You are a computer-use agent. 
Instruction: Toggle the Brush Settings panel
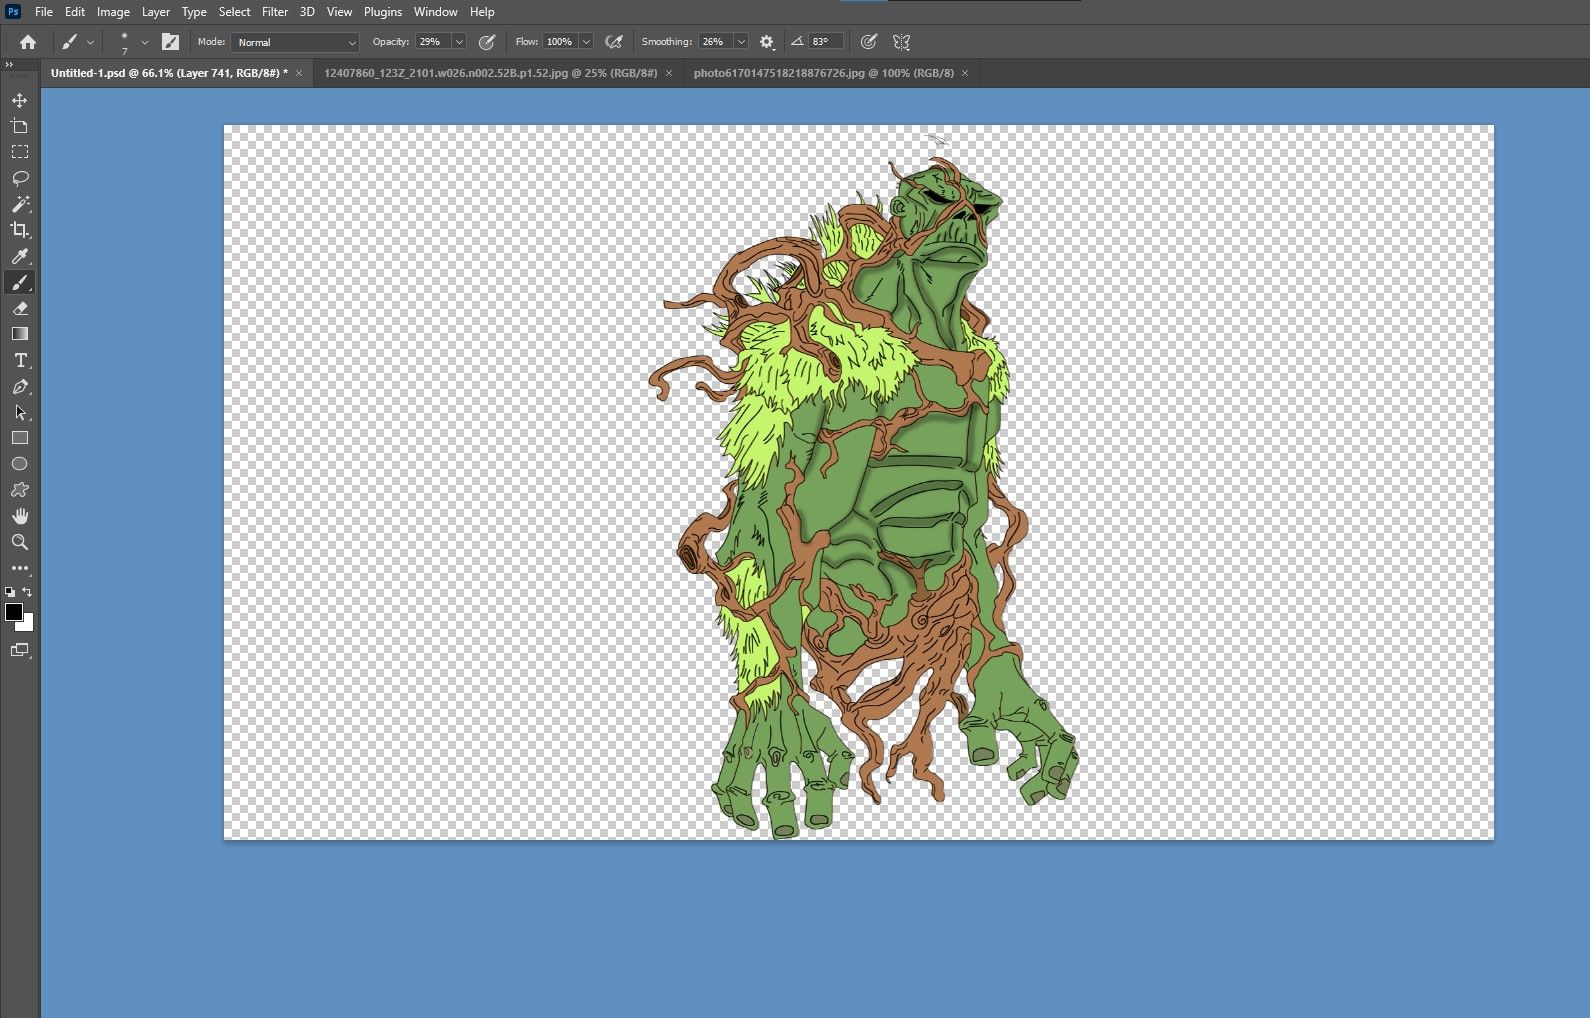[x=170, y=42]
